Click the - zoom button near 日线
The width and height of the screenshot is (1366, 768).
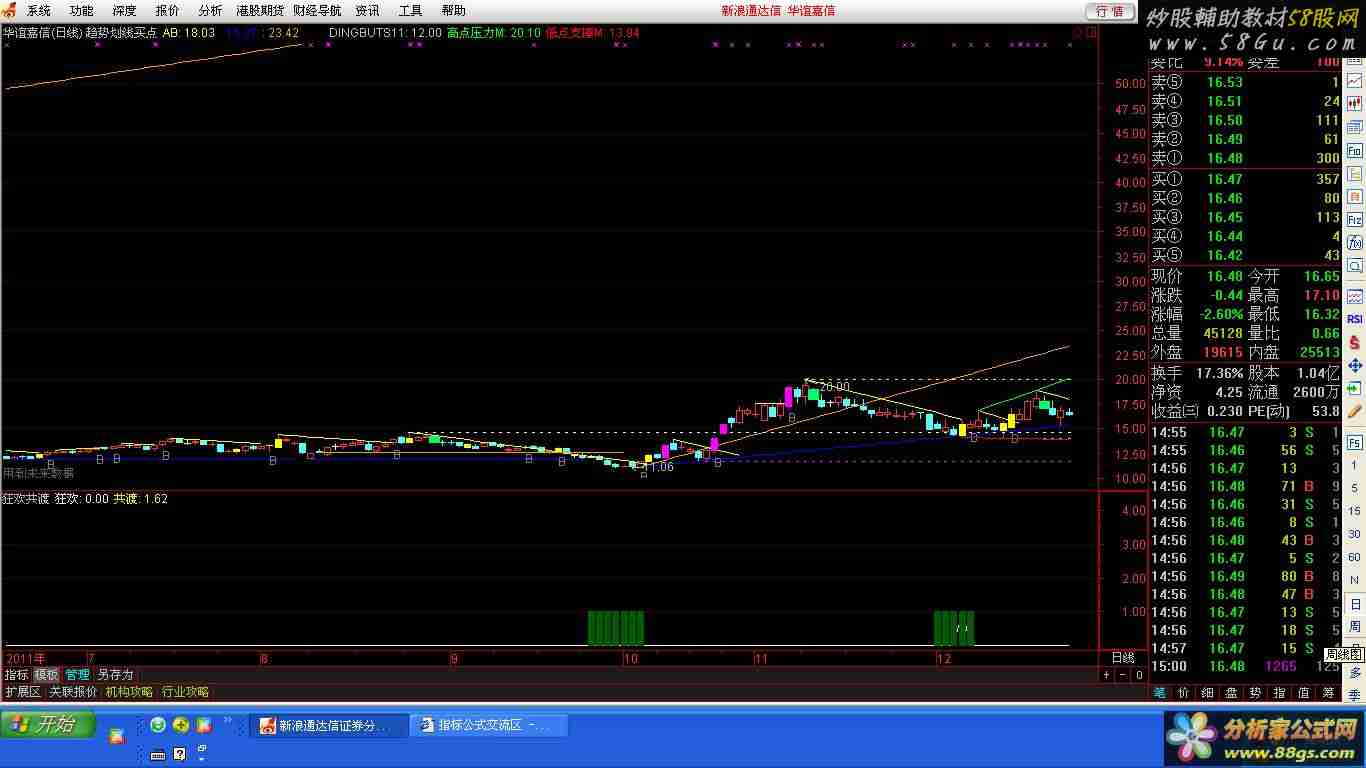pos(1122,675)
